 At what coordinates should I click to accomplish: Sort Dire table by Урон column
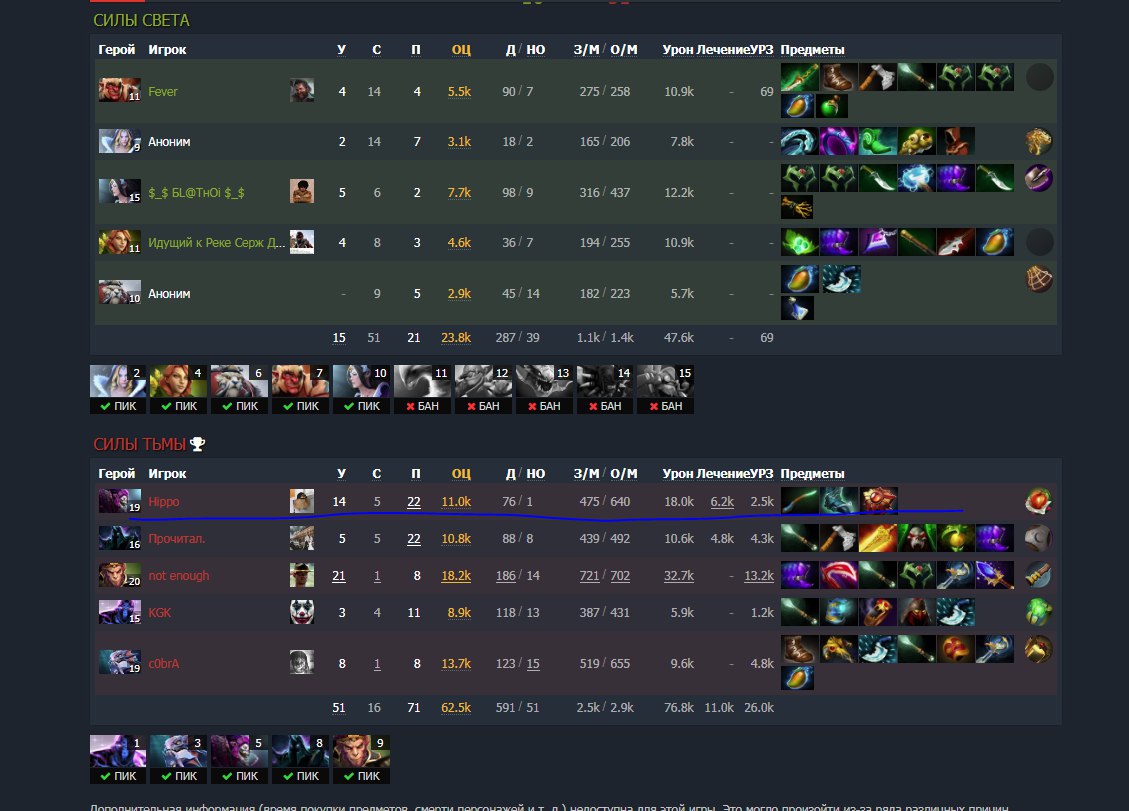(678, 473)
